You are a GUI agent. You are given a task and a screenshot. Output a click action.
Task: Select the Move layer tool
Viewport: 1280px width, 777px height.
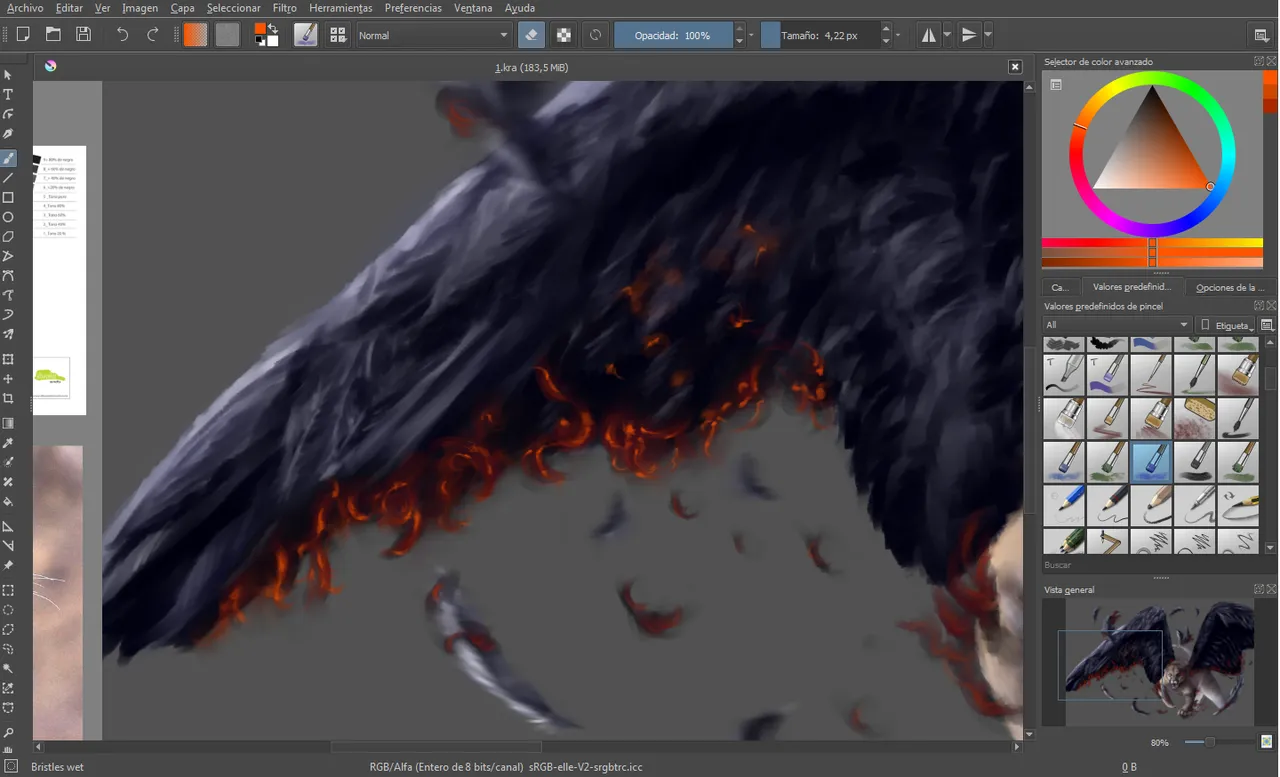pyautogui.click(x=8, y=379)
